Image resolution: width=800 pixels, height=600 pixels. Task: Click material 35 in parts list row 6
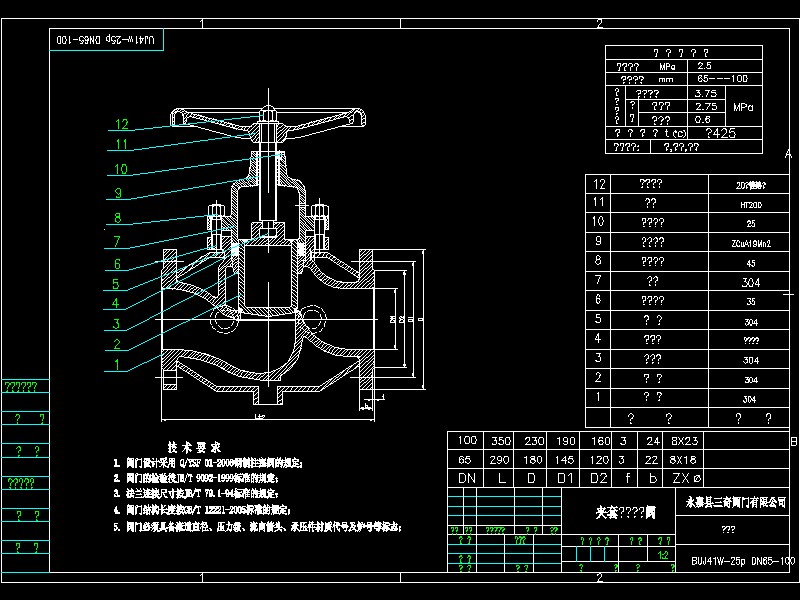751,302
